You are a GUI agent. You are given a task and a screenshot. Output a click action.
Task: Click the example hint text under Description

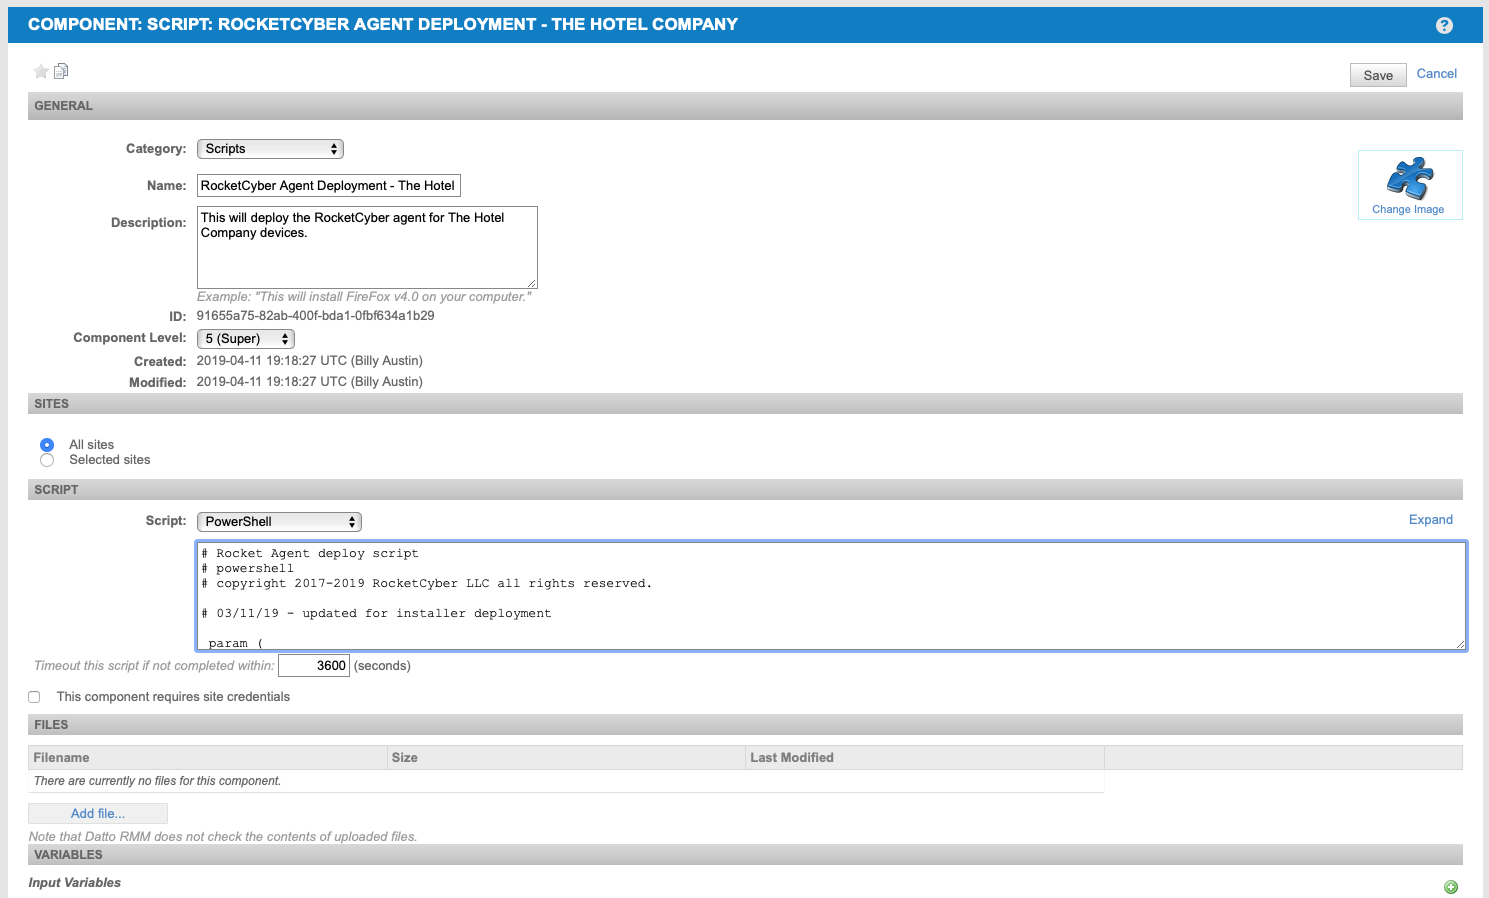coord(364,297)
